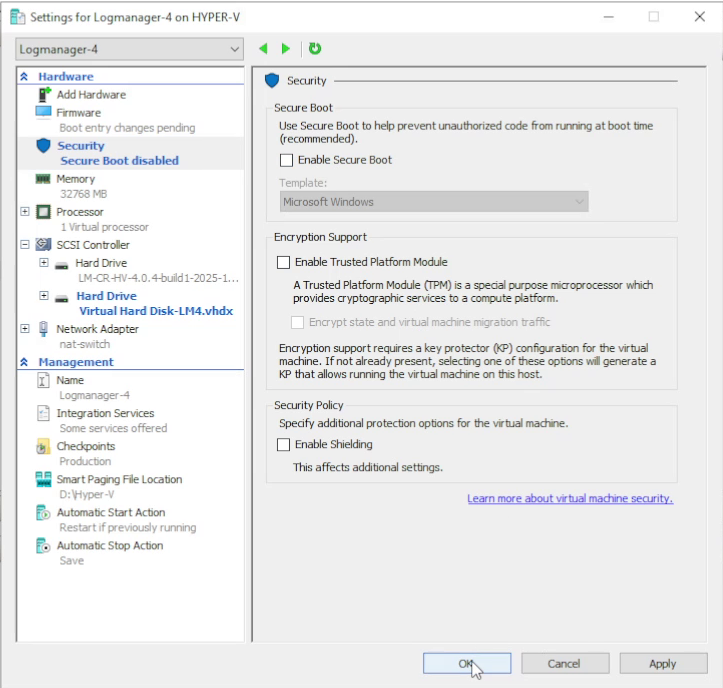
Task: Click the Apply button
Action: click(x=663, y=663)
